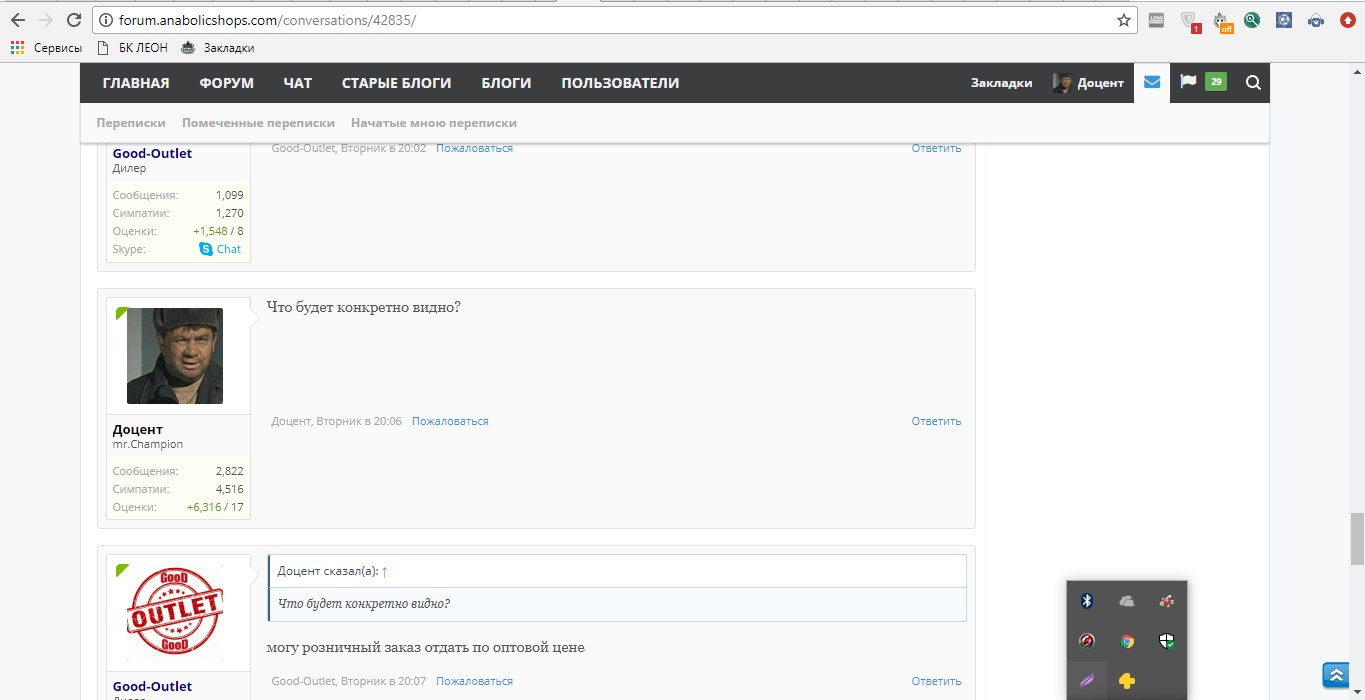Click the red up-arrow browser extension
This screenshot has height=700, width=1365.
pos(1347,20)
